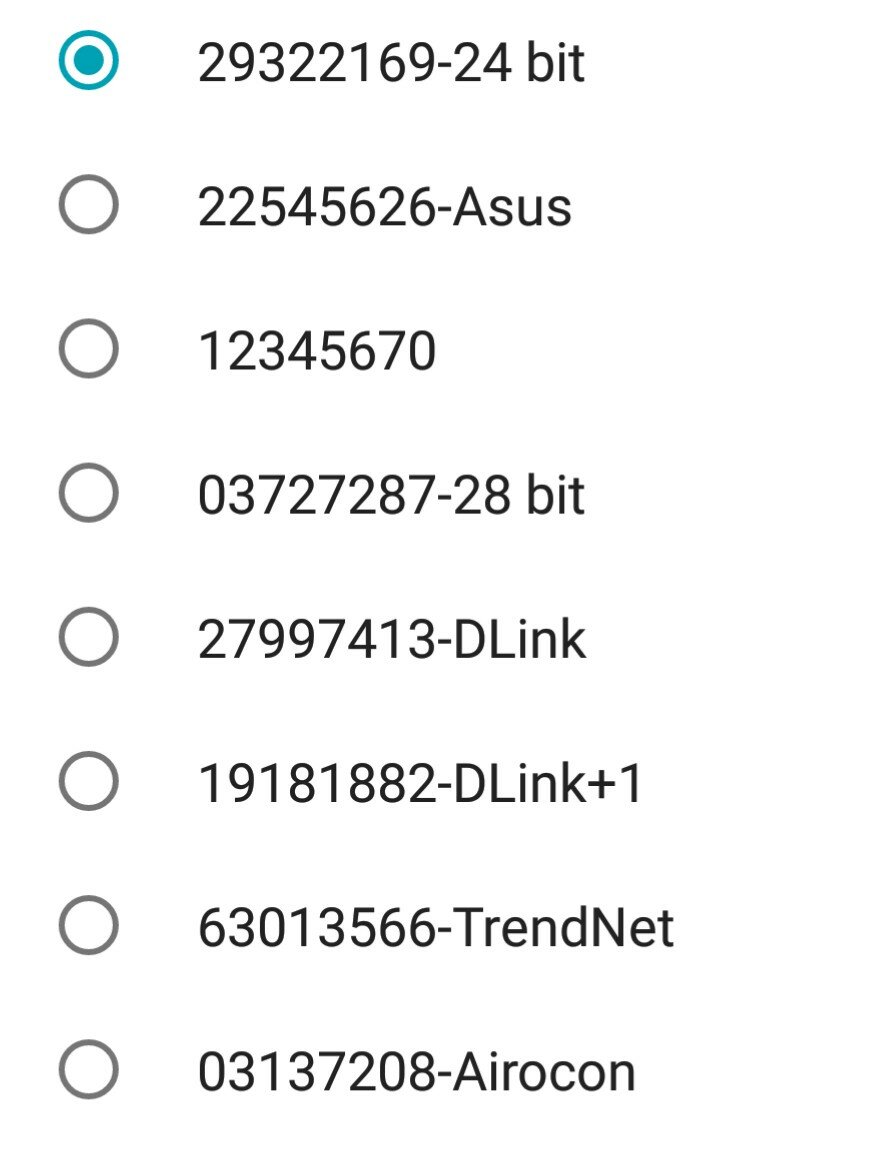Select the 29322169-24 bit radio button
The width and height of the screenshot is (879, 1160).
tap(89, 63)
